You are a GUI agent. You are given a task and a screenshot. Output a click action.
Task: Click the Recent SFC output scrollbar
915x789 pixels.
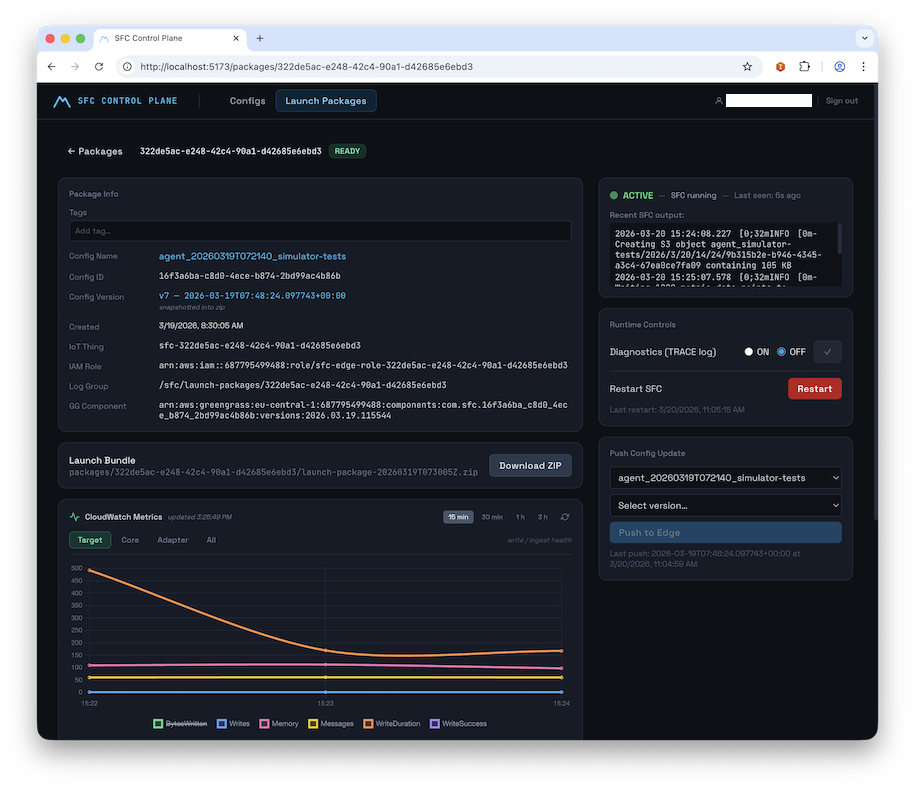tap(839, 239)
